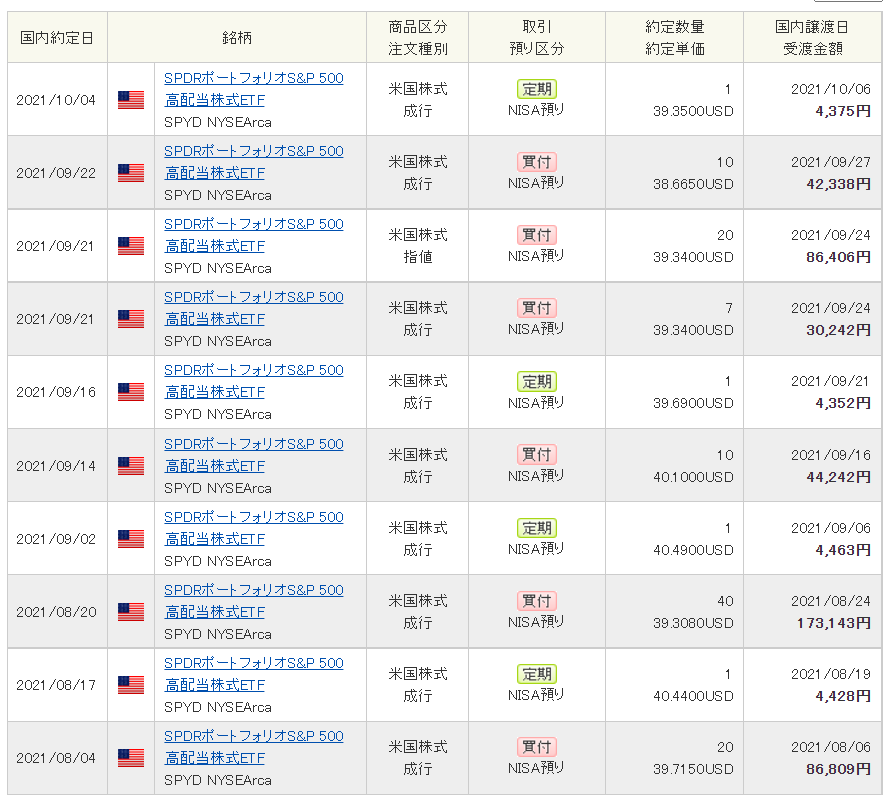
Task: Open SPYD ETF link in 2021/09/02 row
Action: [254, 528]
